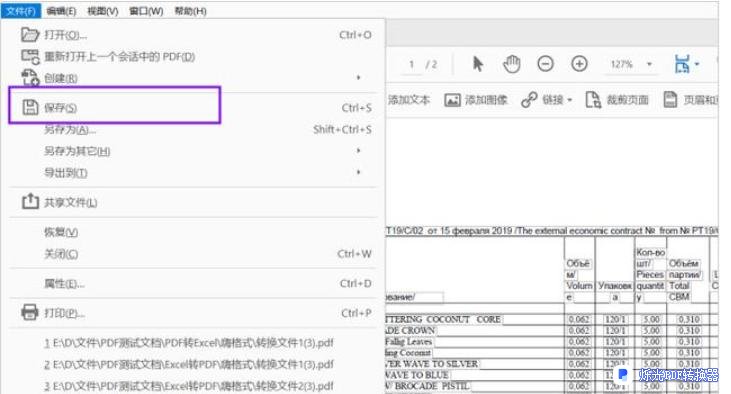Expand the 另存为其它 submenu arrow
This screenshot has height=394, width=731.
pyautogui.click(x=359, y=151)
